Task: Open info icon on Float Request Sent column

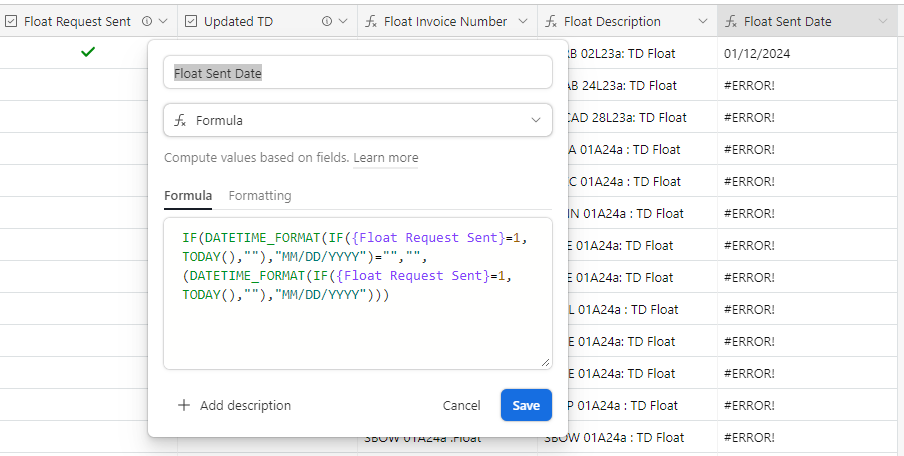Action: 147,21
